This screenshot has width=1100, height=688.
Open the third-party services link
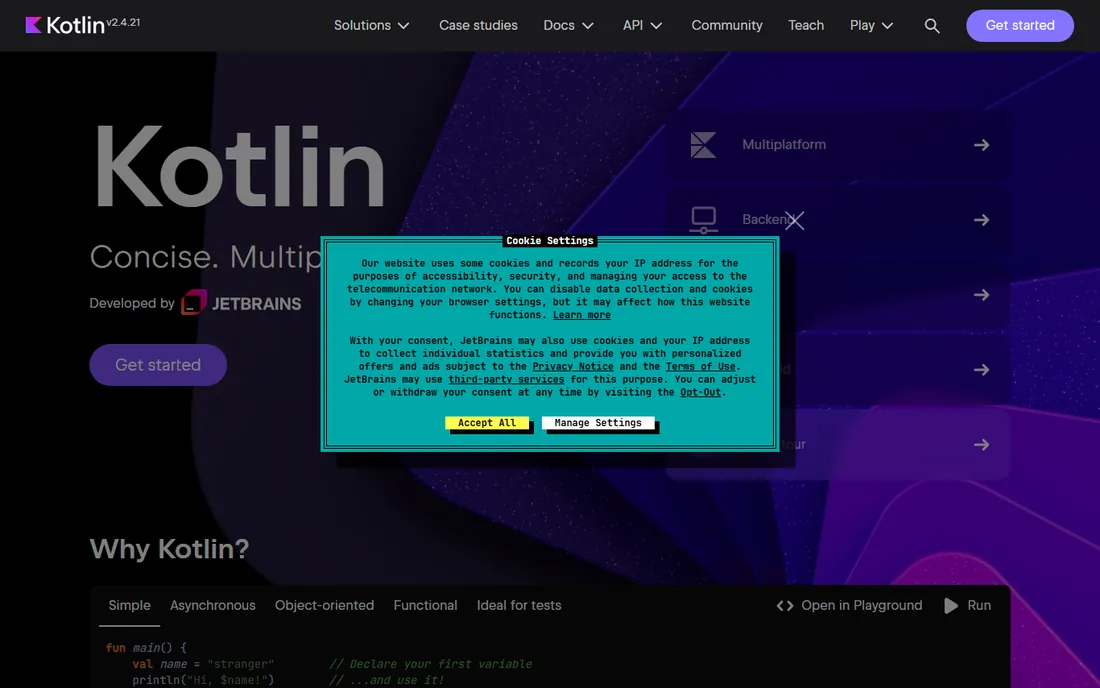click(x=506, y=379)
